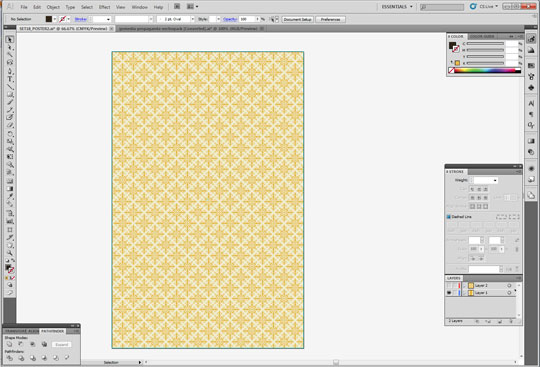
Task: Click Outline pathfinder icon
Action: click(55, 358)
